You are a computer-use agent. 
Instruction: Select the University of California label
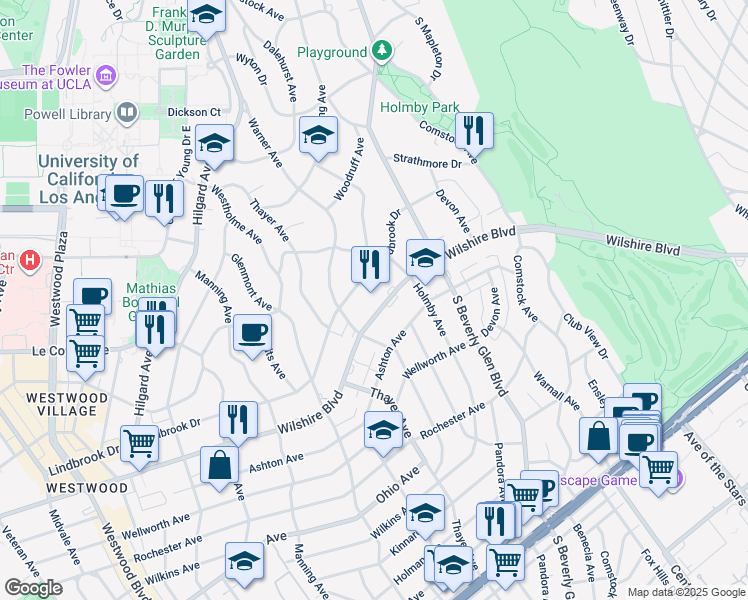(x=88, y=179)
